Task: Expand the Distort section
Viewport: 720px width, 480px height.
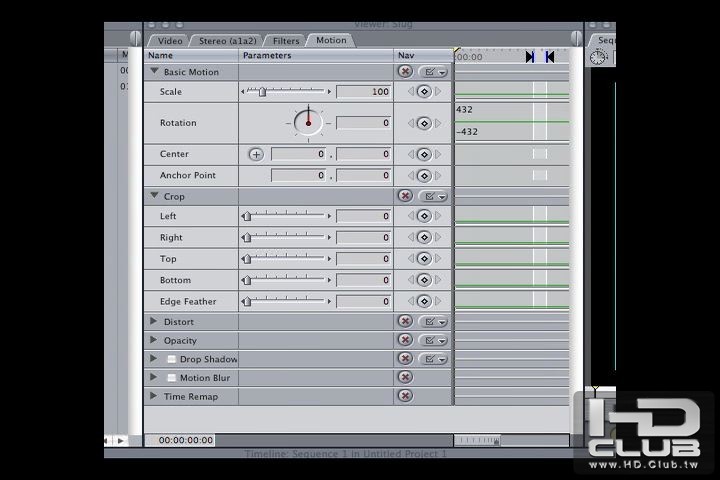Action: [x=154, y=321]
